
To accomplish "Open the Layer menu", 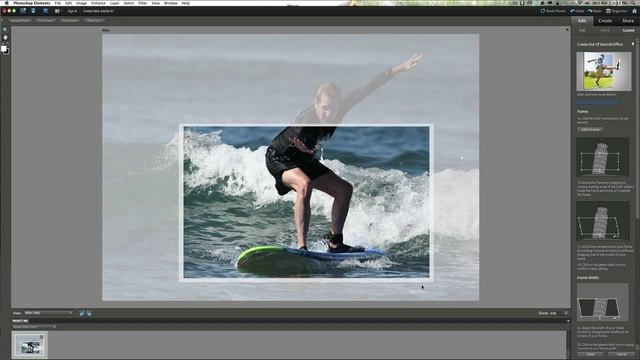I will point(115,3).
